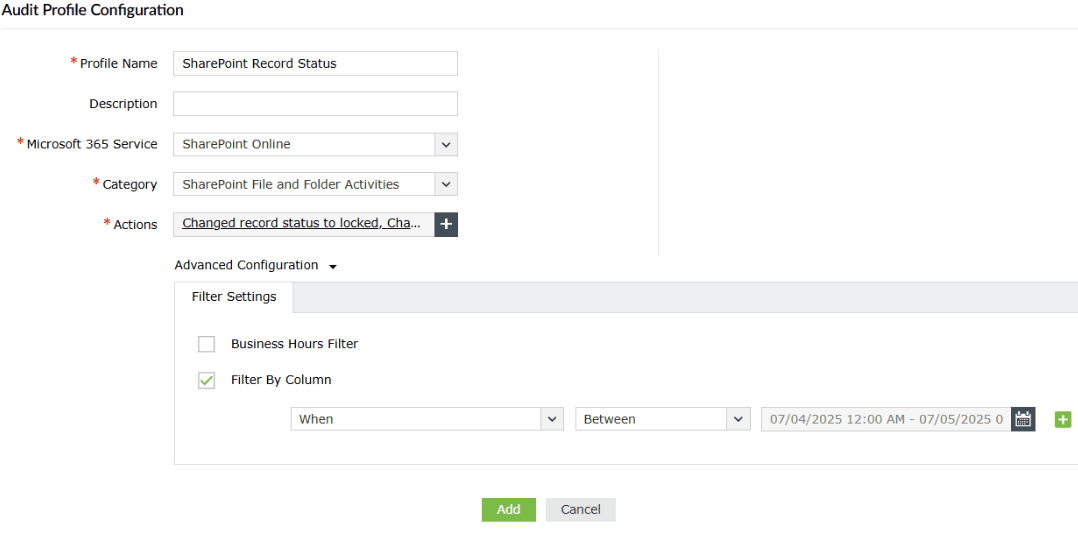Click the date range input field
Screen dimensions: 1078x538
click(x=886, y=419)
